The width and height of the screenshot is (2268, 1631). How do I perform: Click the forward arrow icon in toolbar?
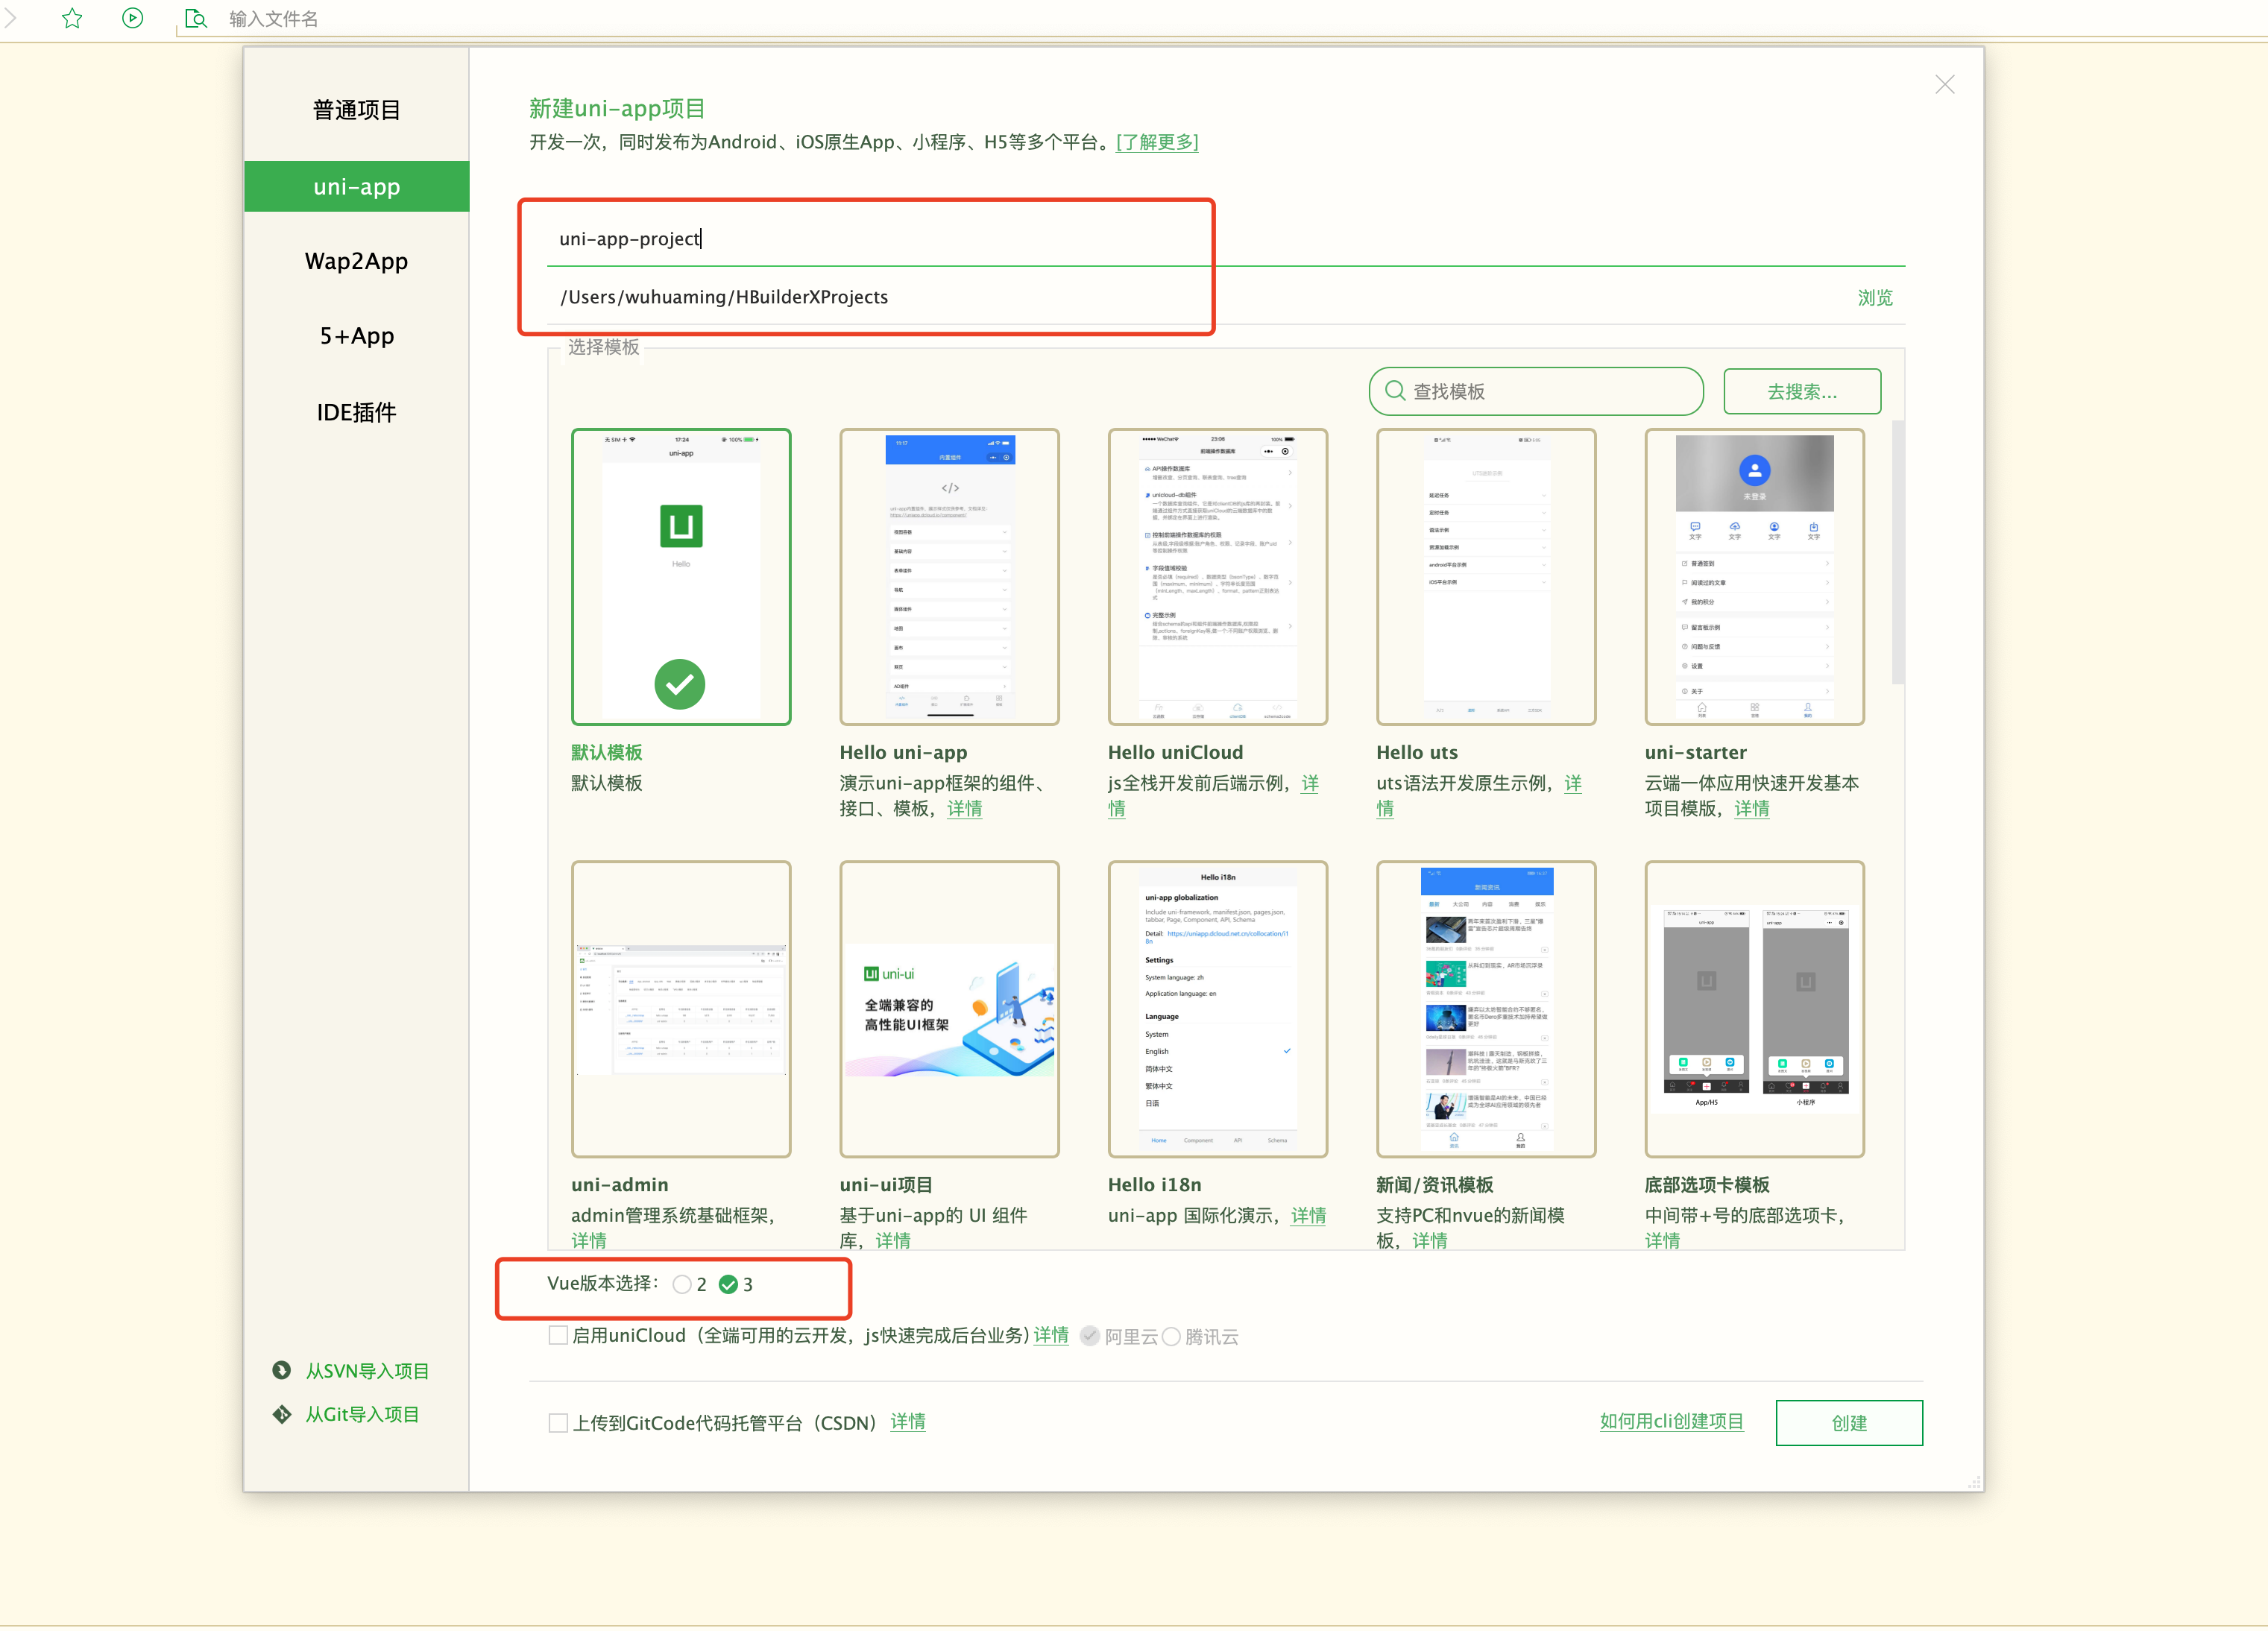(10, 18)
